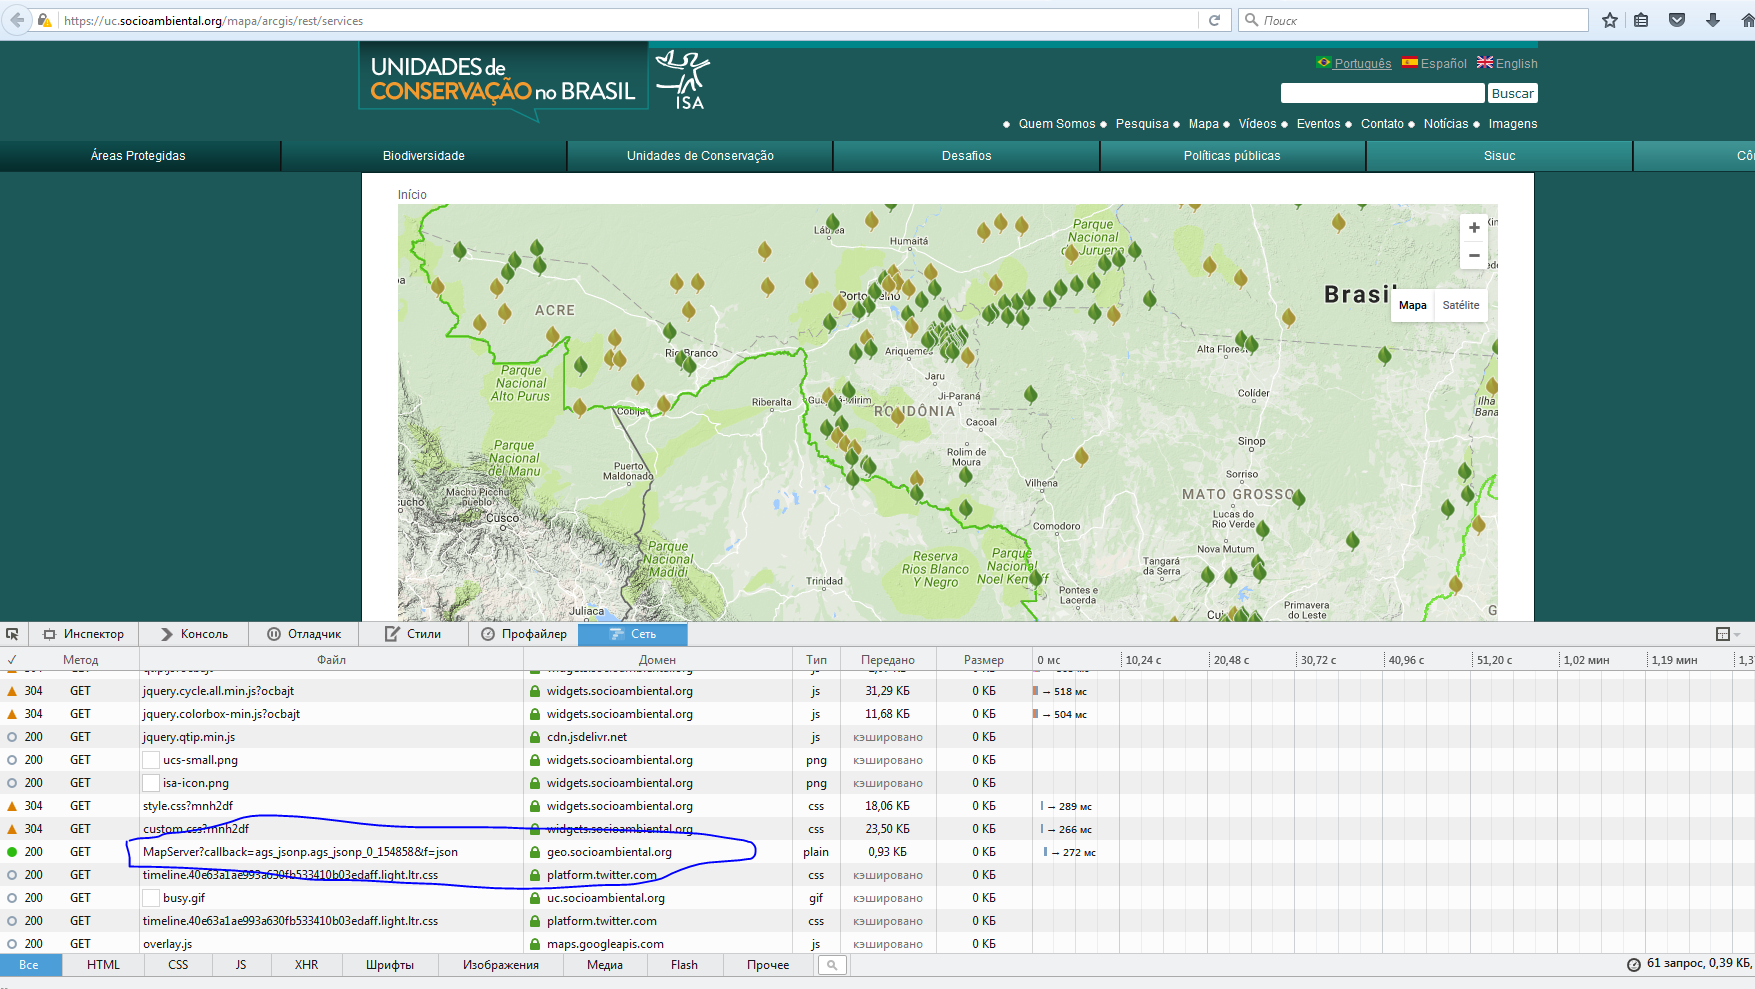Bookmark this page with the star icon
Screen dimensions: 1755x989
pyautogui.click(x=1609, y=20)
